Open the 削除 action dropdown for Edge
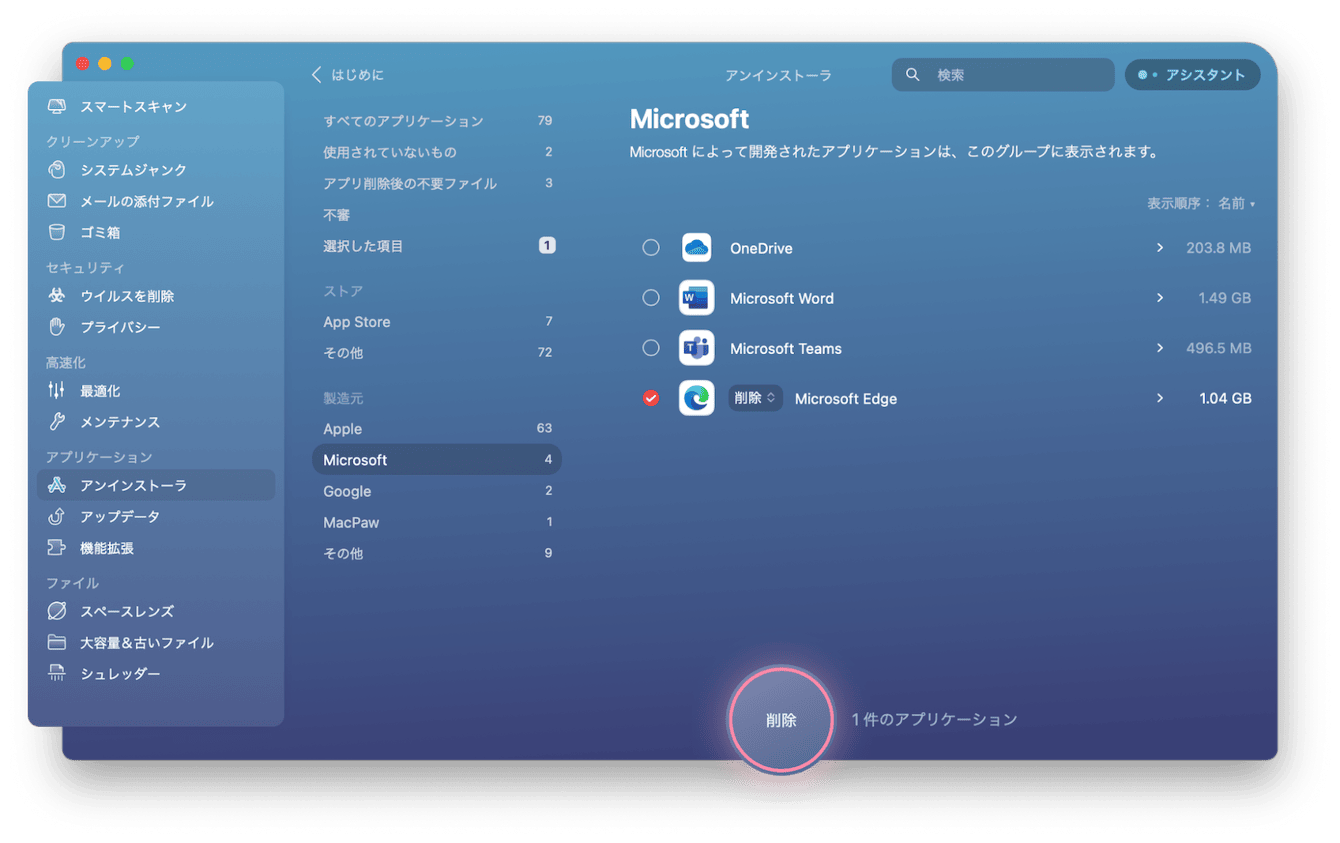 tap(755, 398)
